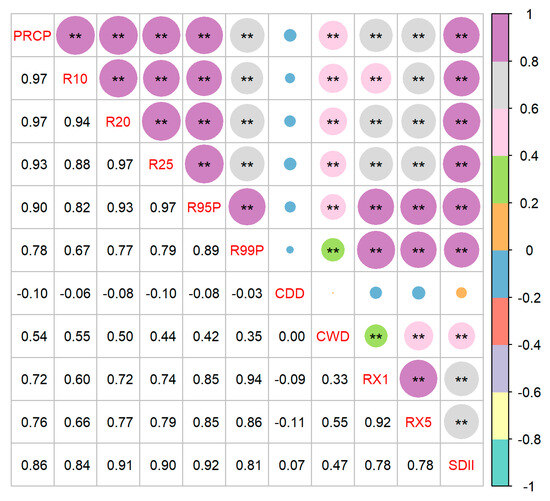Select the orange circle in CDD row, SDII column
The height and width of the screenshot is (501, 550).
click(x=461, y=293)
